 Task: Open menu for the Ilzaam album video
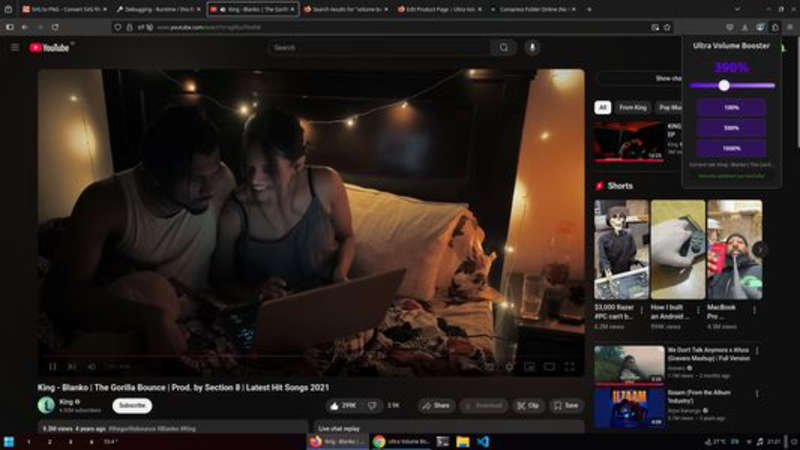pyautogui.click(x=757, y=394)
